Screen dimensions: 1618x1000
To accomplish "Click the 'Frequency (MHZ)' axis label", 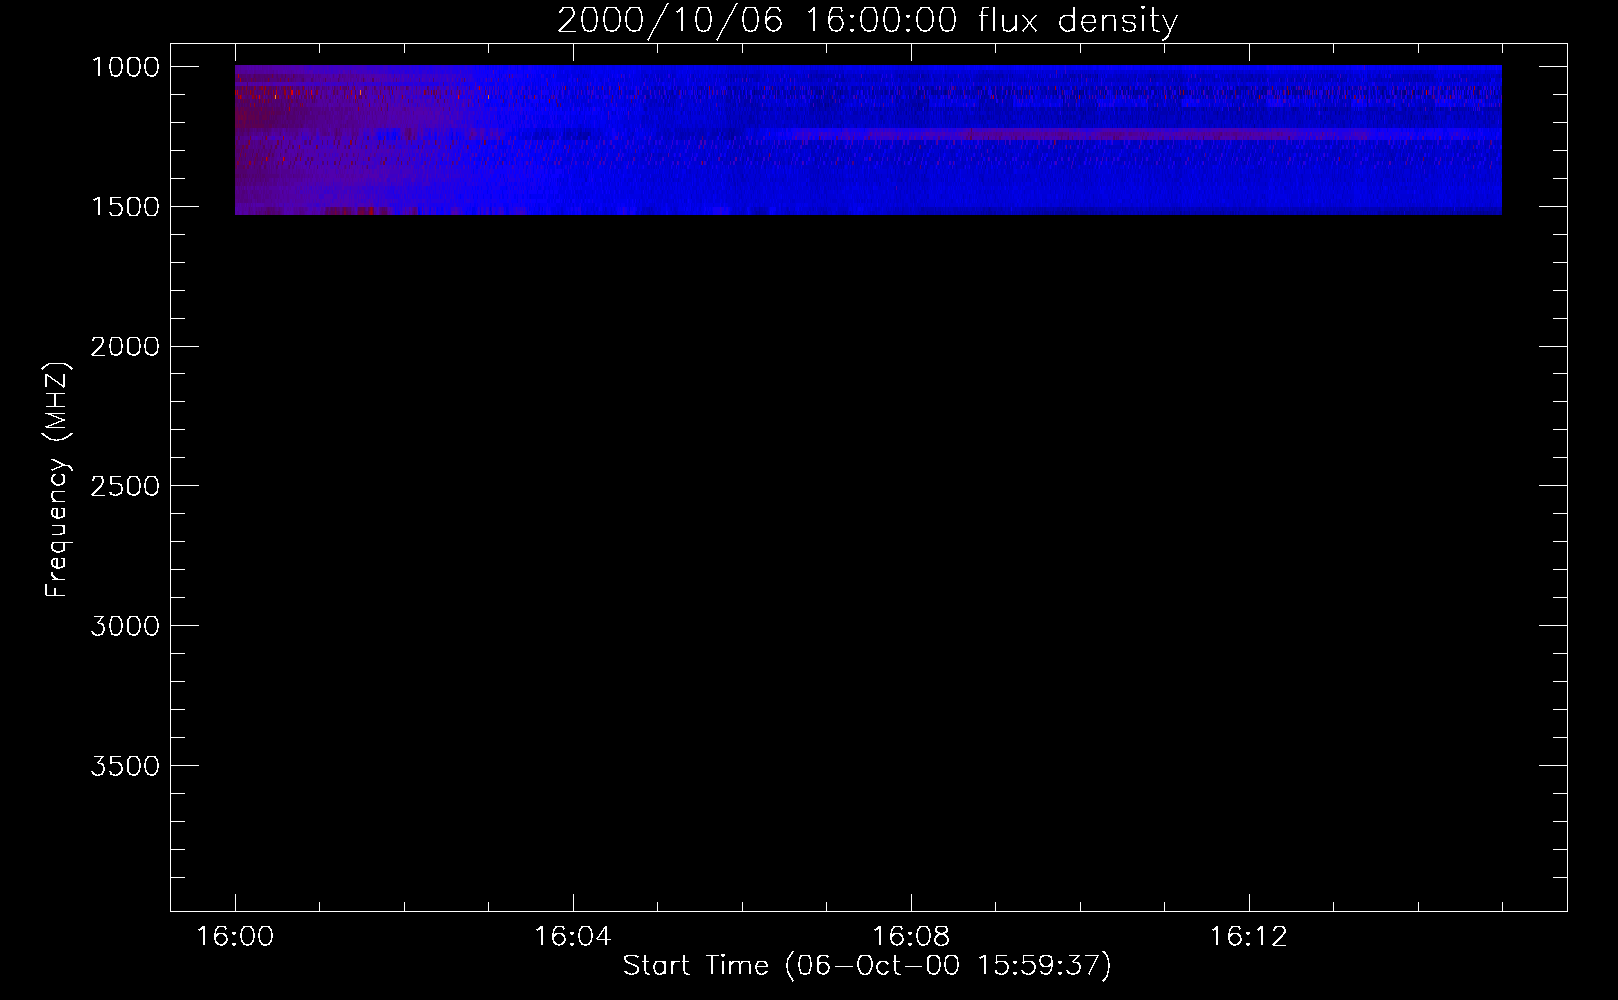I will coord(58,480).
